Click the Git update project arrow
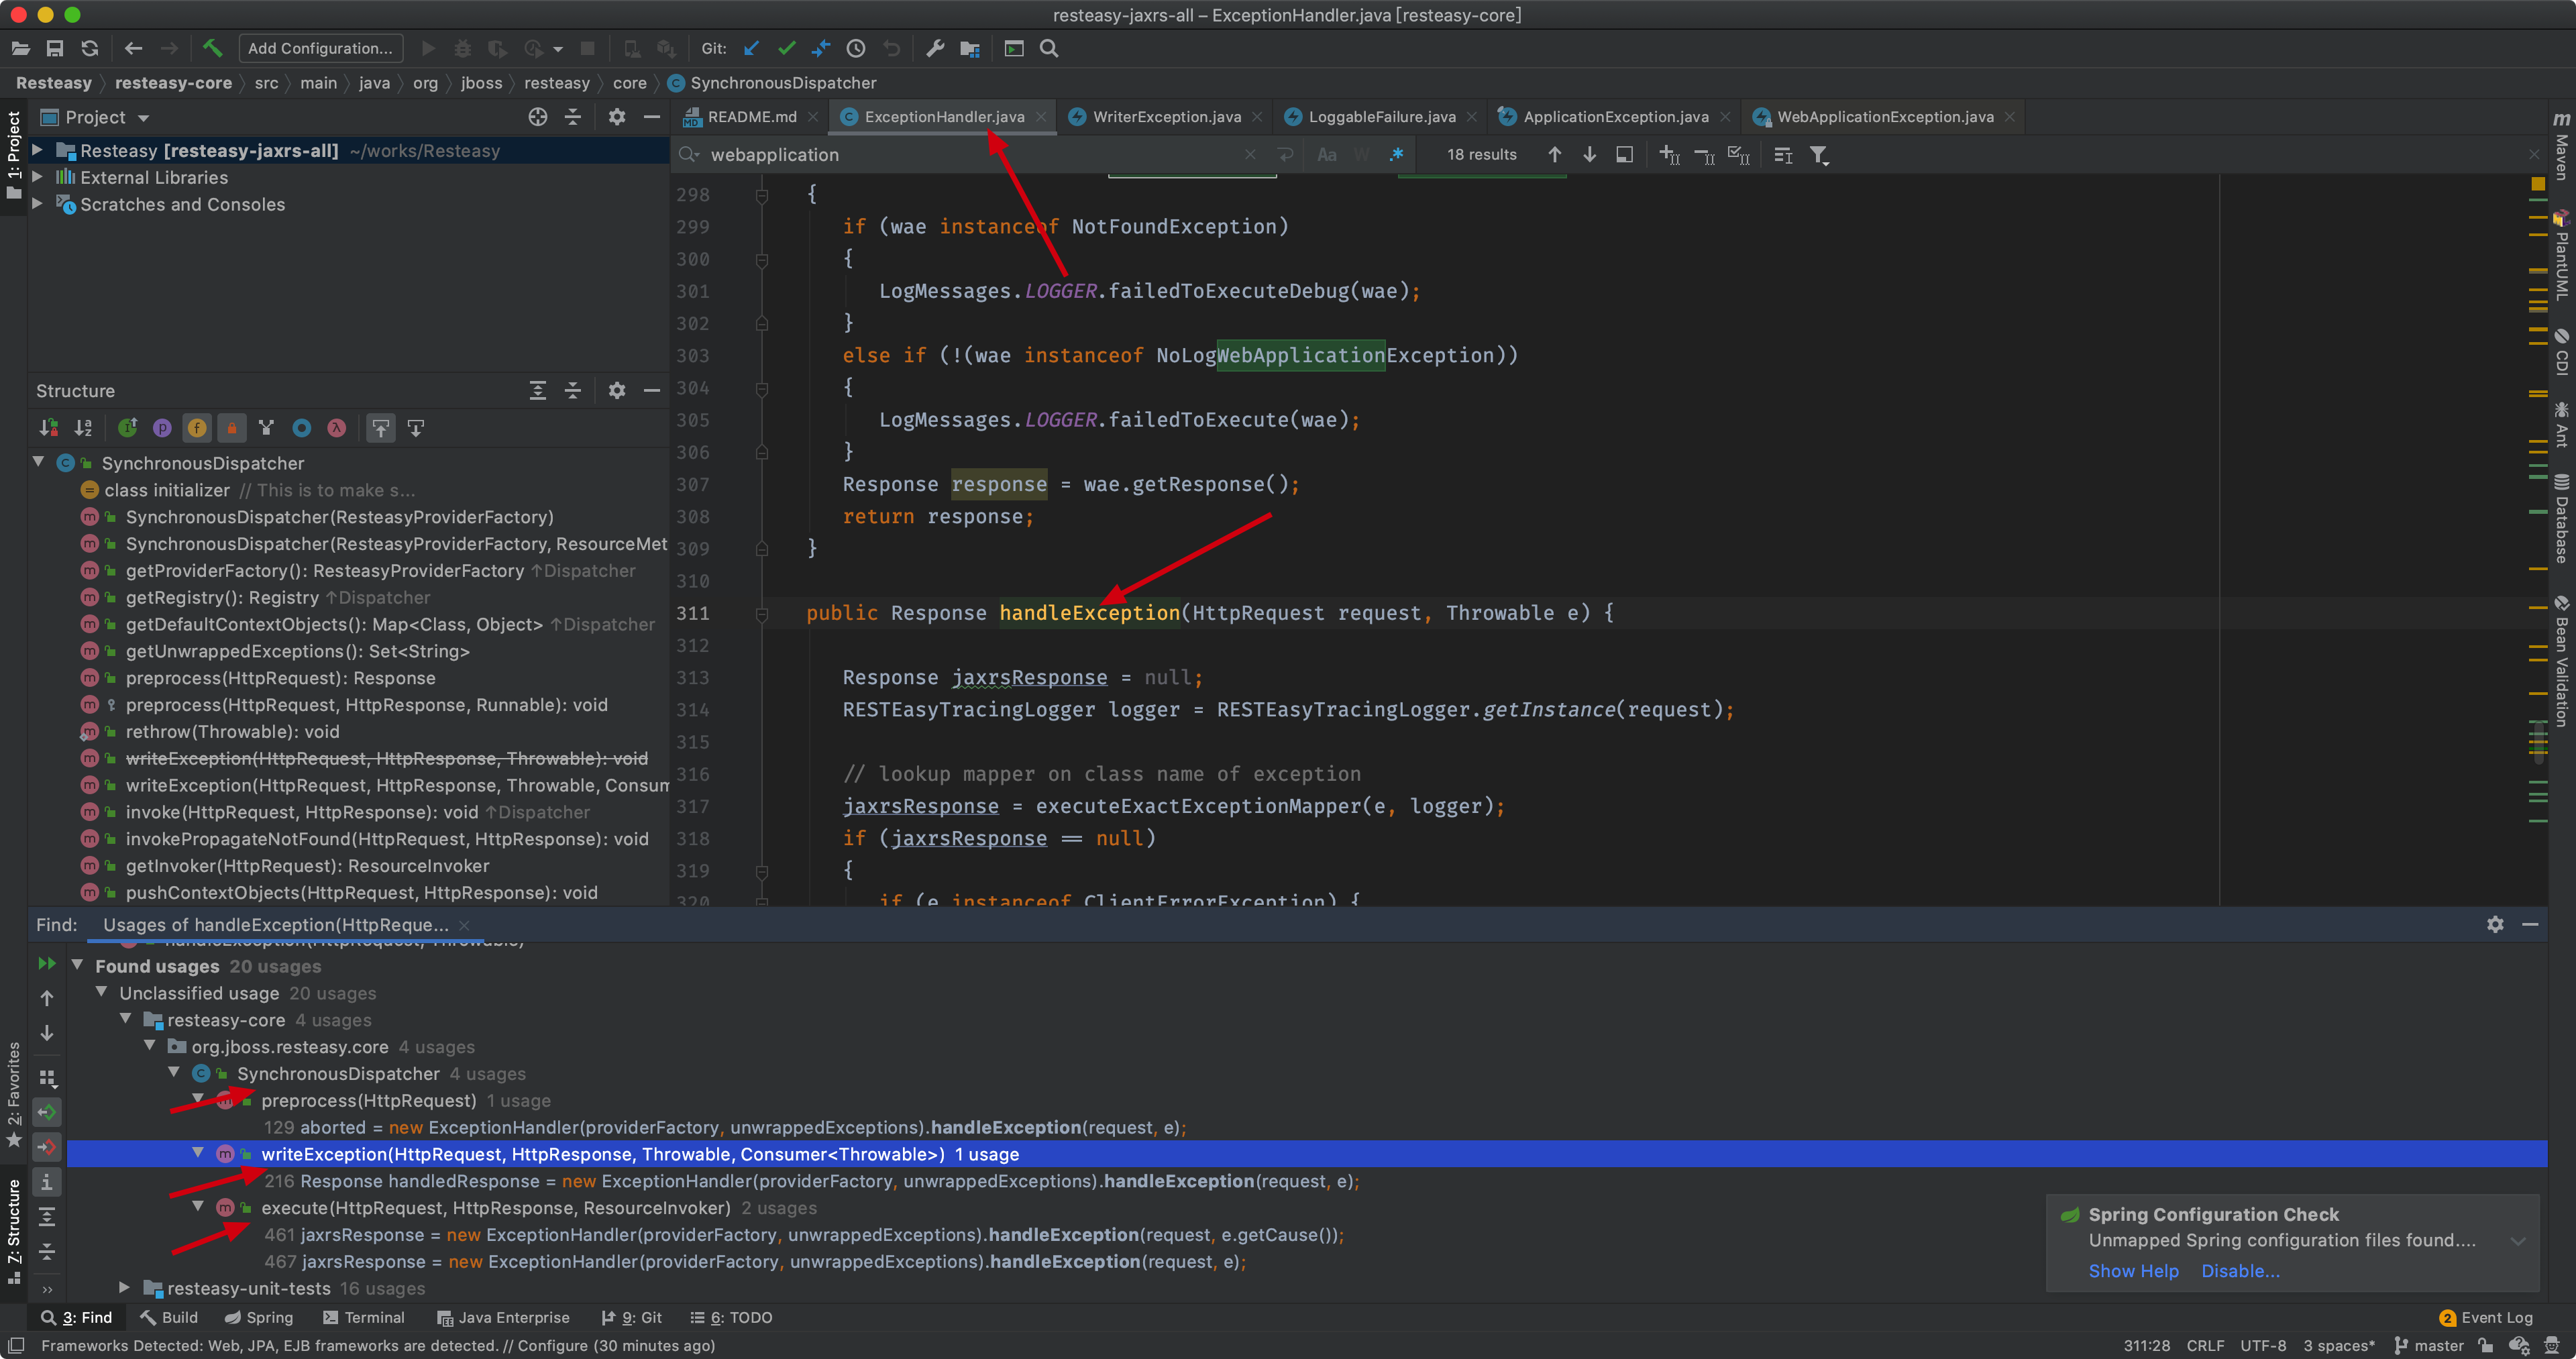2576x1359 pixels. [752, 48]
